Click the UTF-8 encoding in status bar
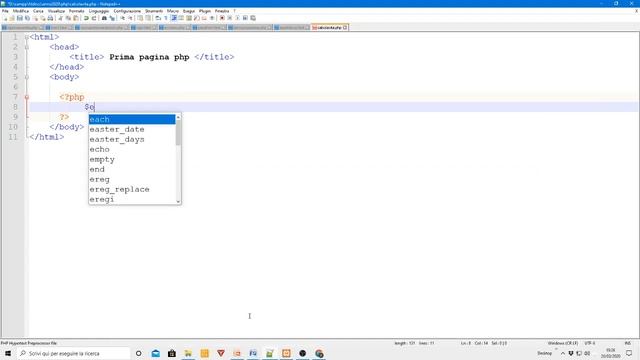 click(590, 343)
